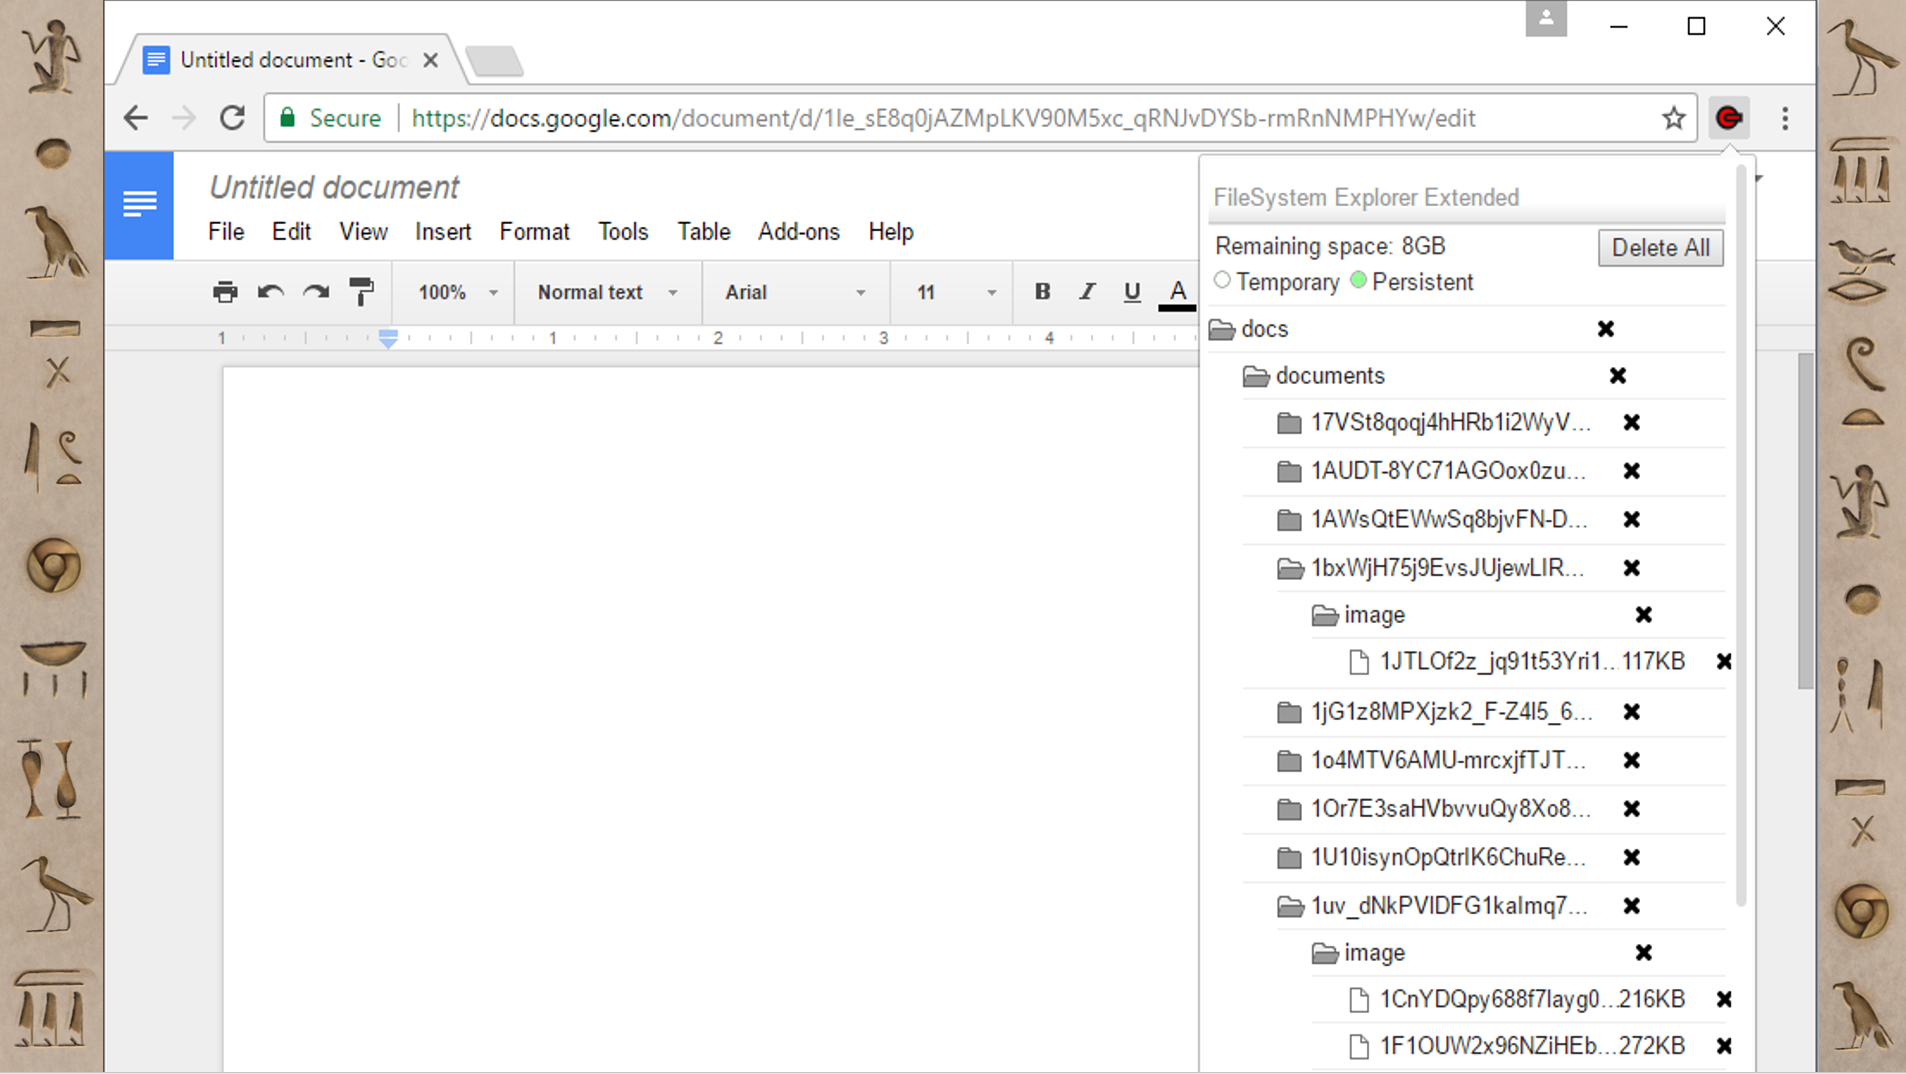Click the Redo arrow icon
Image resolution: width=1906 pixels, height=1074 pixels.
pyautogui.click(x=316, y=292)
